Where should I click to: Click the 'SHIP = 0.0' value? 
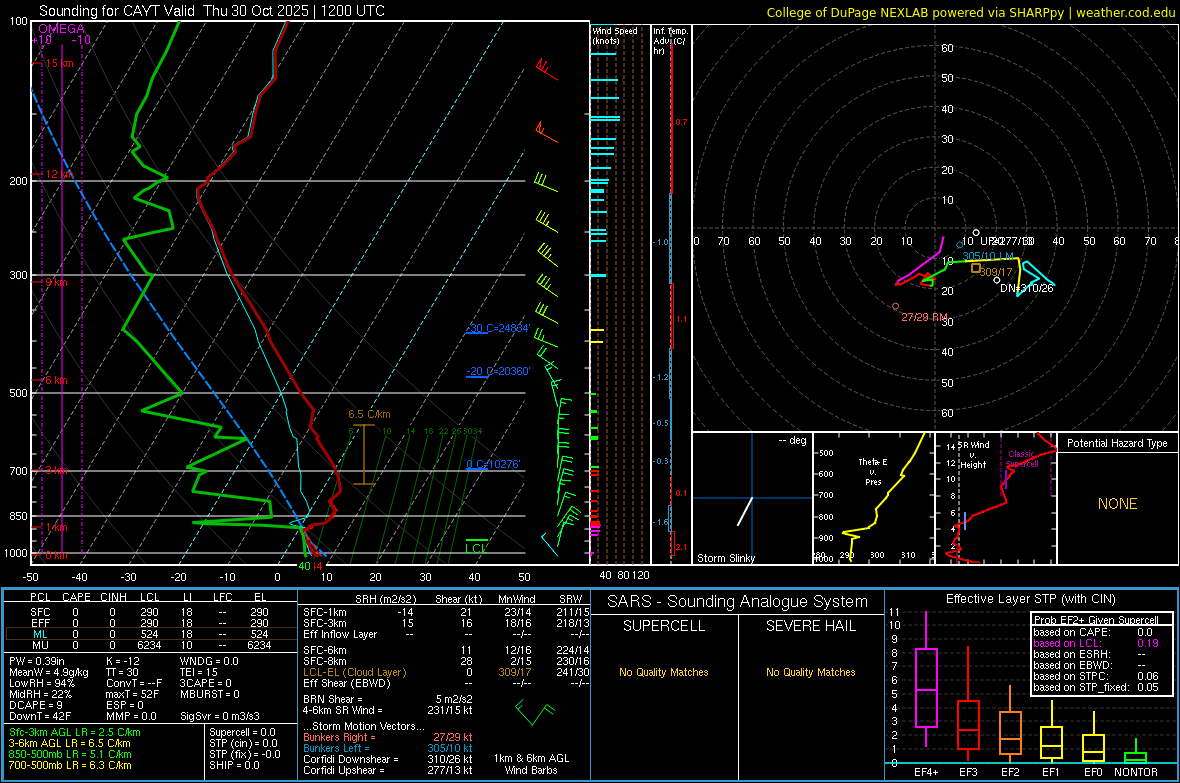click(234, 765)
